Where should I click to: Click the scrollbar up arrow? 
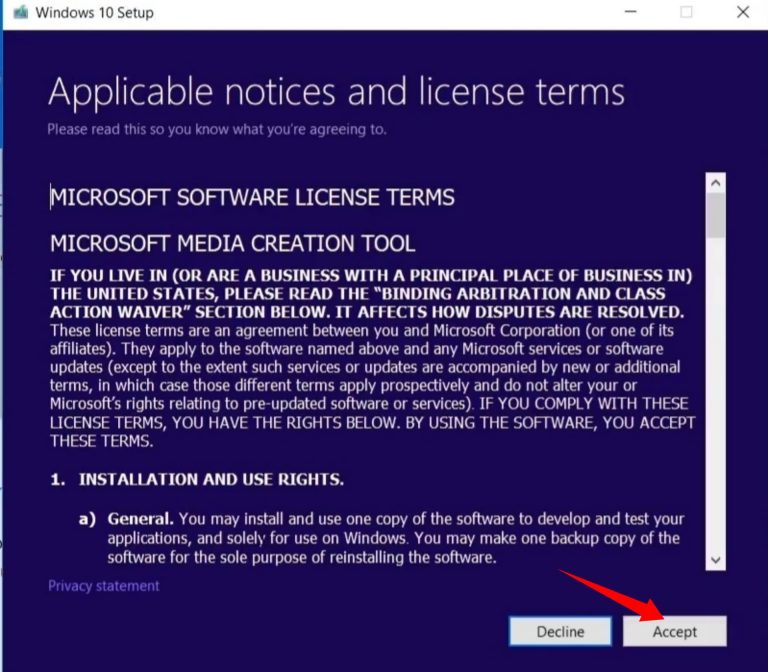pyautogui.click(x=716, y=183)
